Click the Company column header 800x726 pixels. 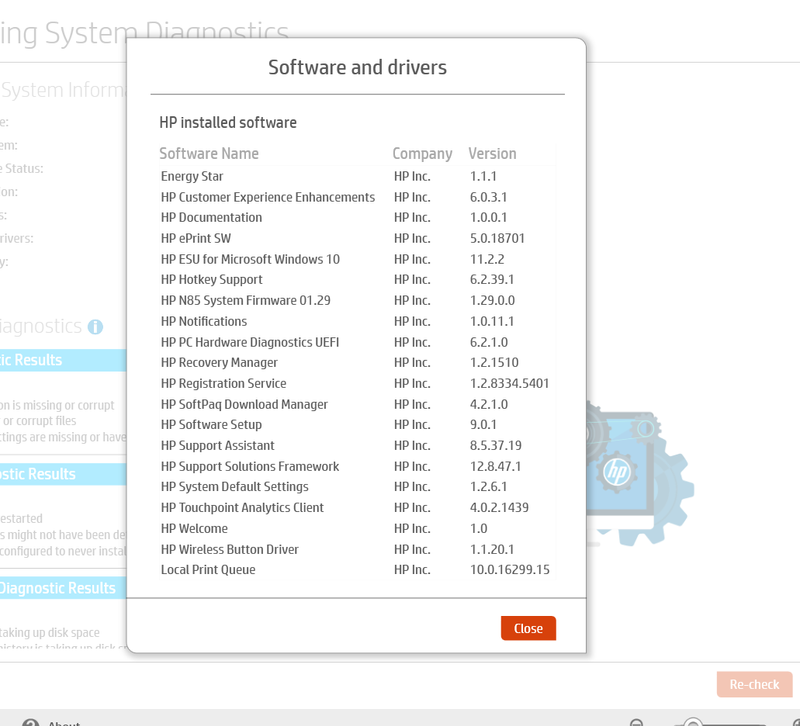click(x=422, y=154)
